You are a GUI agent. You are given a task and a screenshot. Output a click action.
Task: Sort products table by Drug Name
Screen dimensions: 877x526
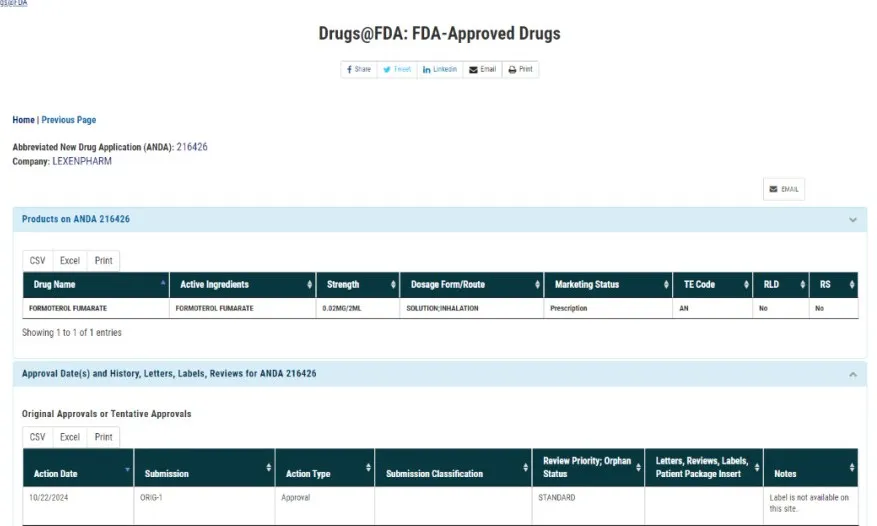click(x=95, y=285)
